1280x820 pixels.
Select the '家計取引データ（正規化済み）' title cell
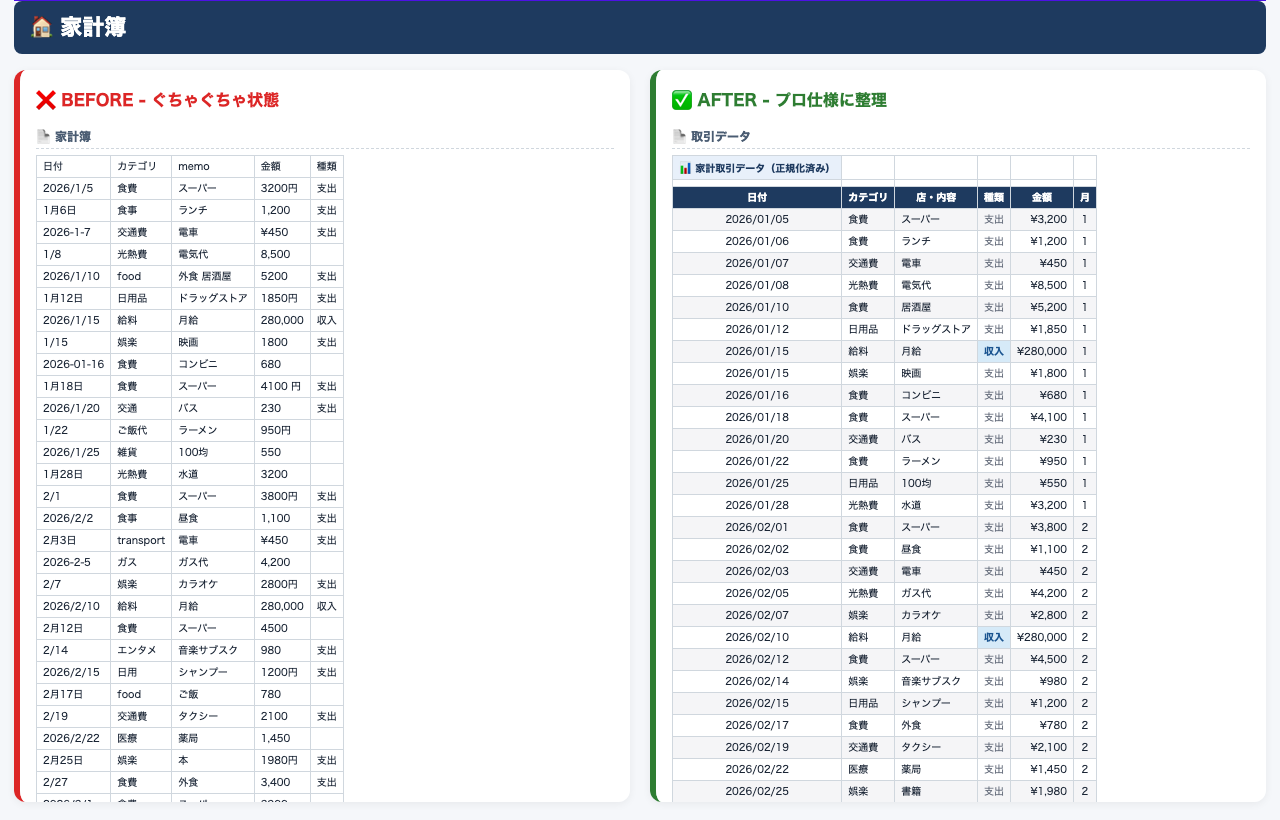click(x=757, y=168)
